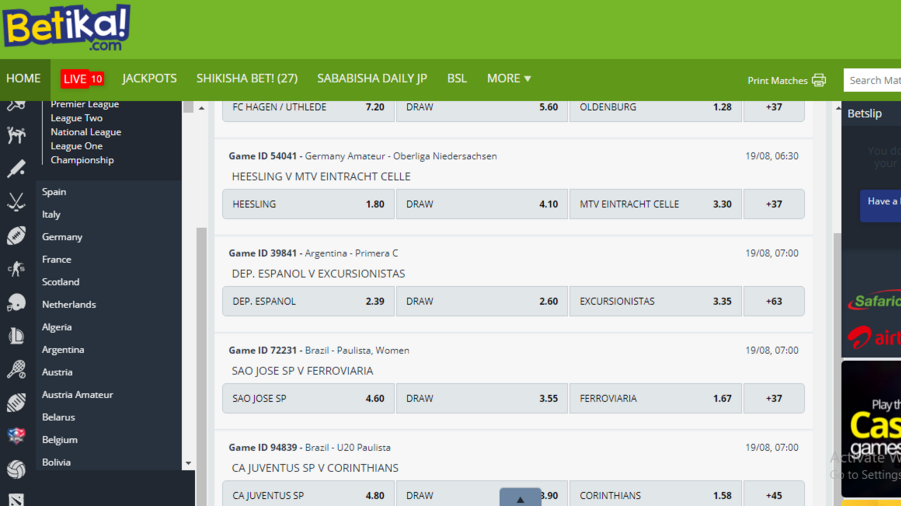Click the printer icon beside Print Matches

819,80
